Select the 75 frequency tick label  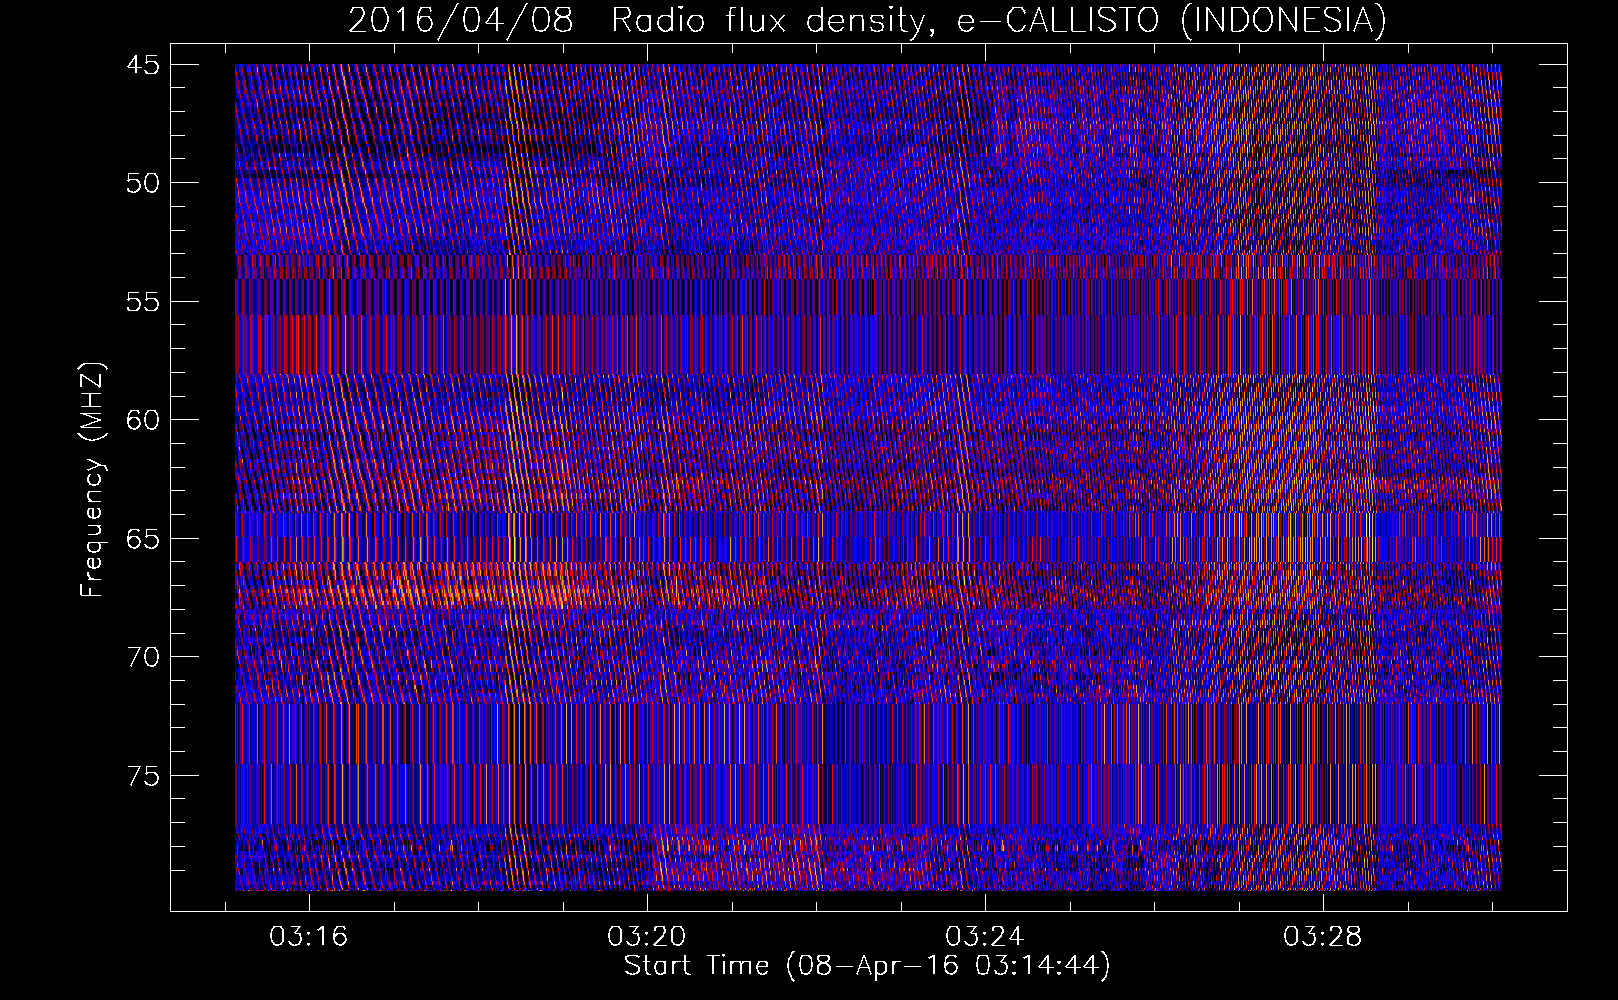[143, 776]
